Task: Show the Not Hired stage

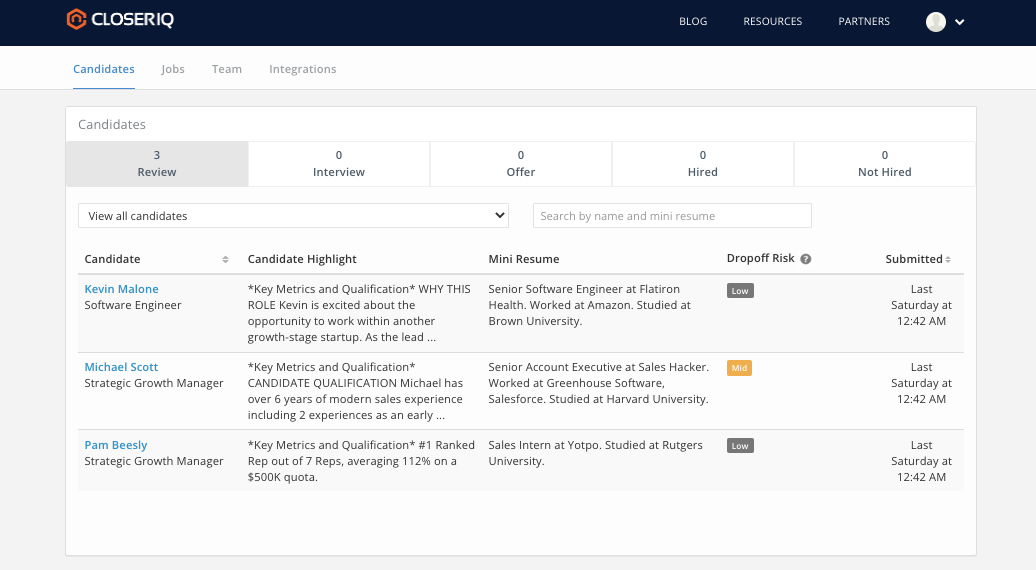Action: click(884, 164)
